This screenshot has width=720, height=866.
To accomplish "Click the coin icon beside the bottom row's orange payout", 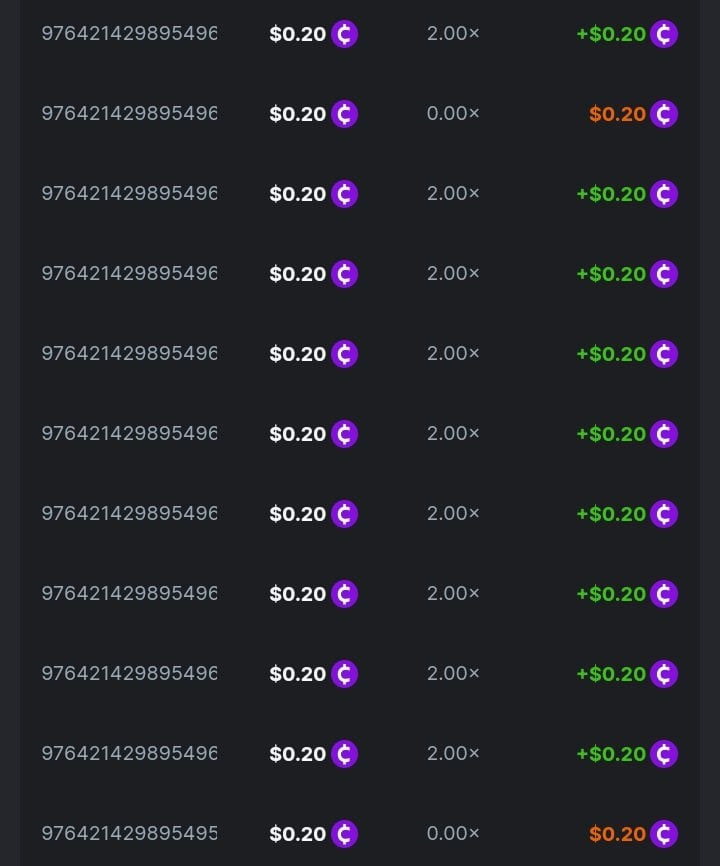I will (x=664, y=834).
